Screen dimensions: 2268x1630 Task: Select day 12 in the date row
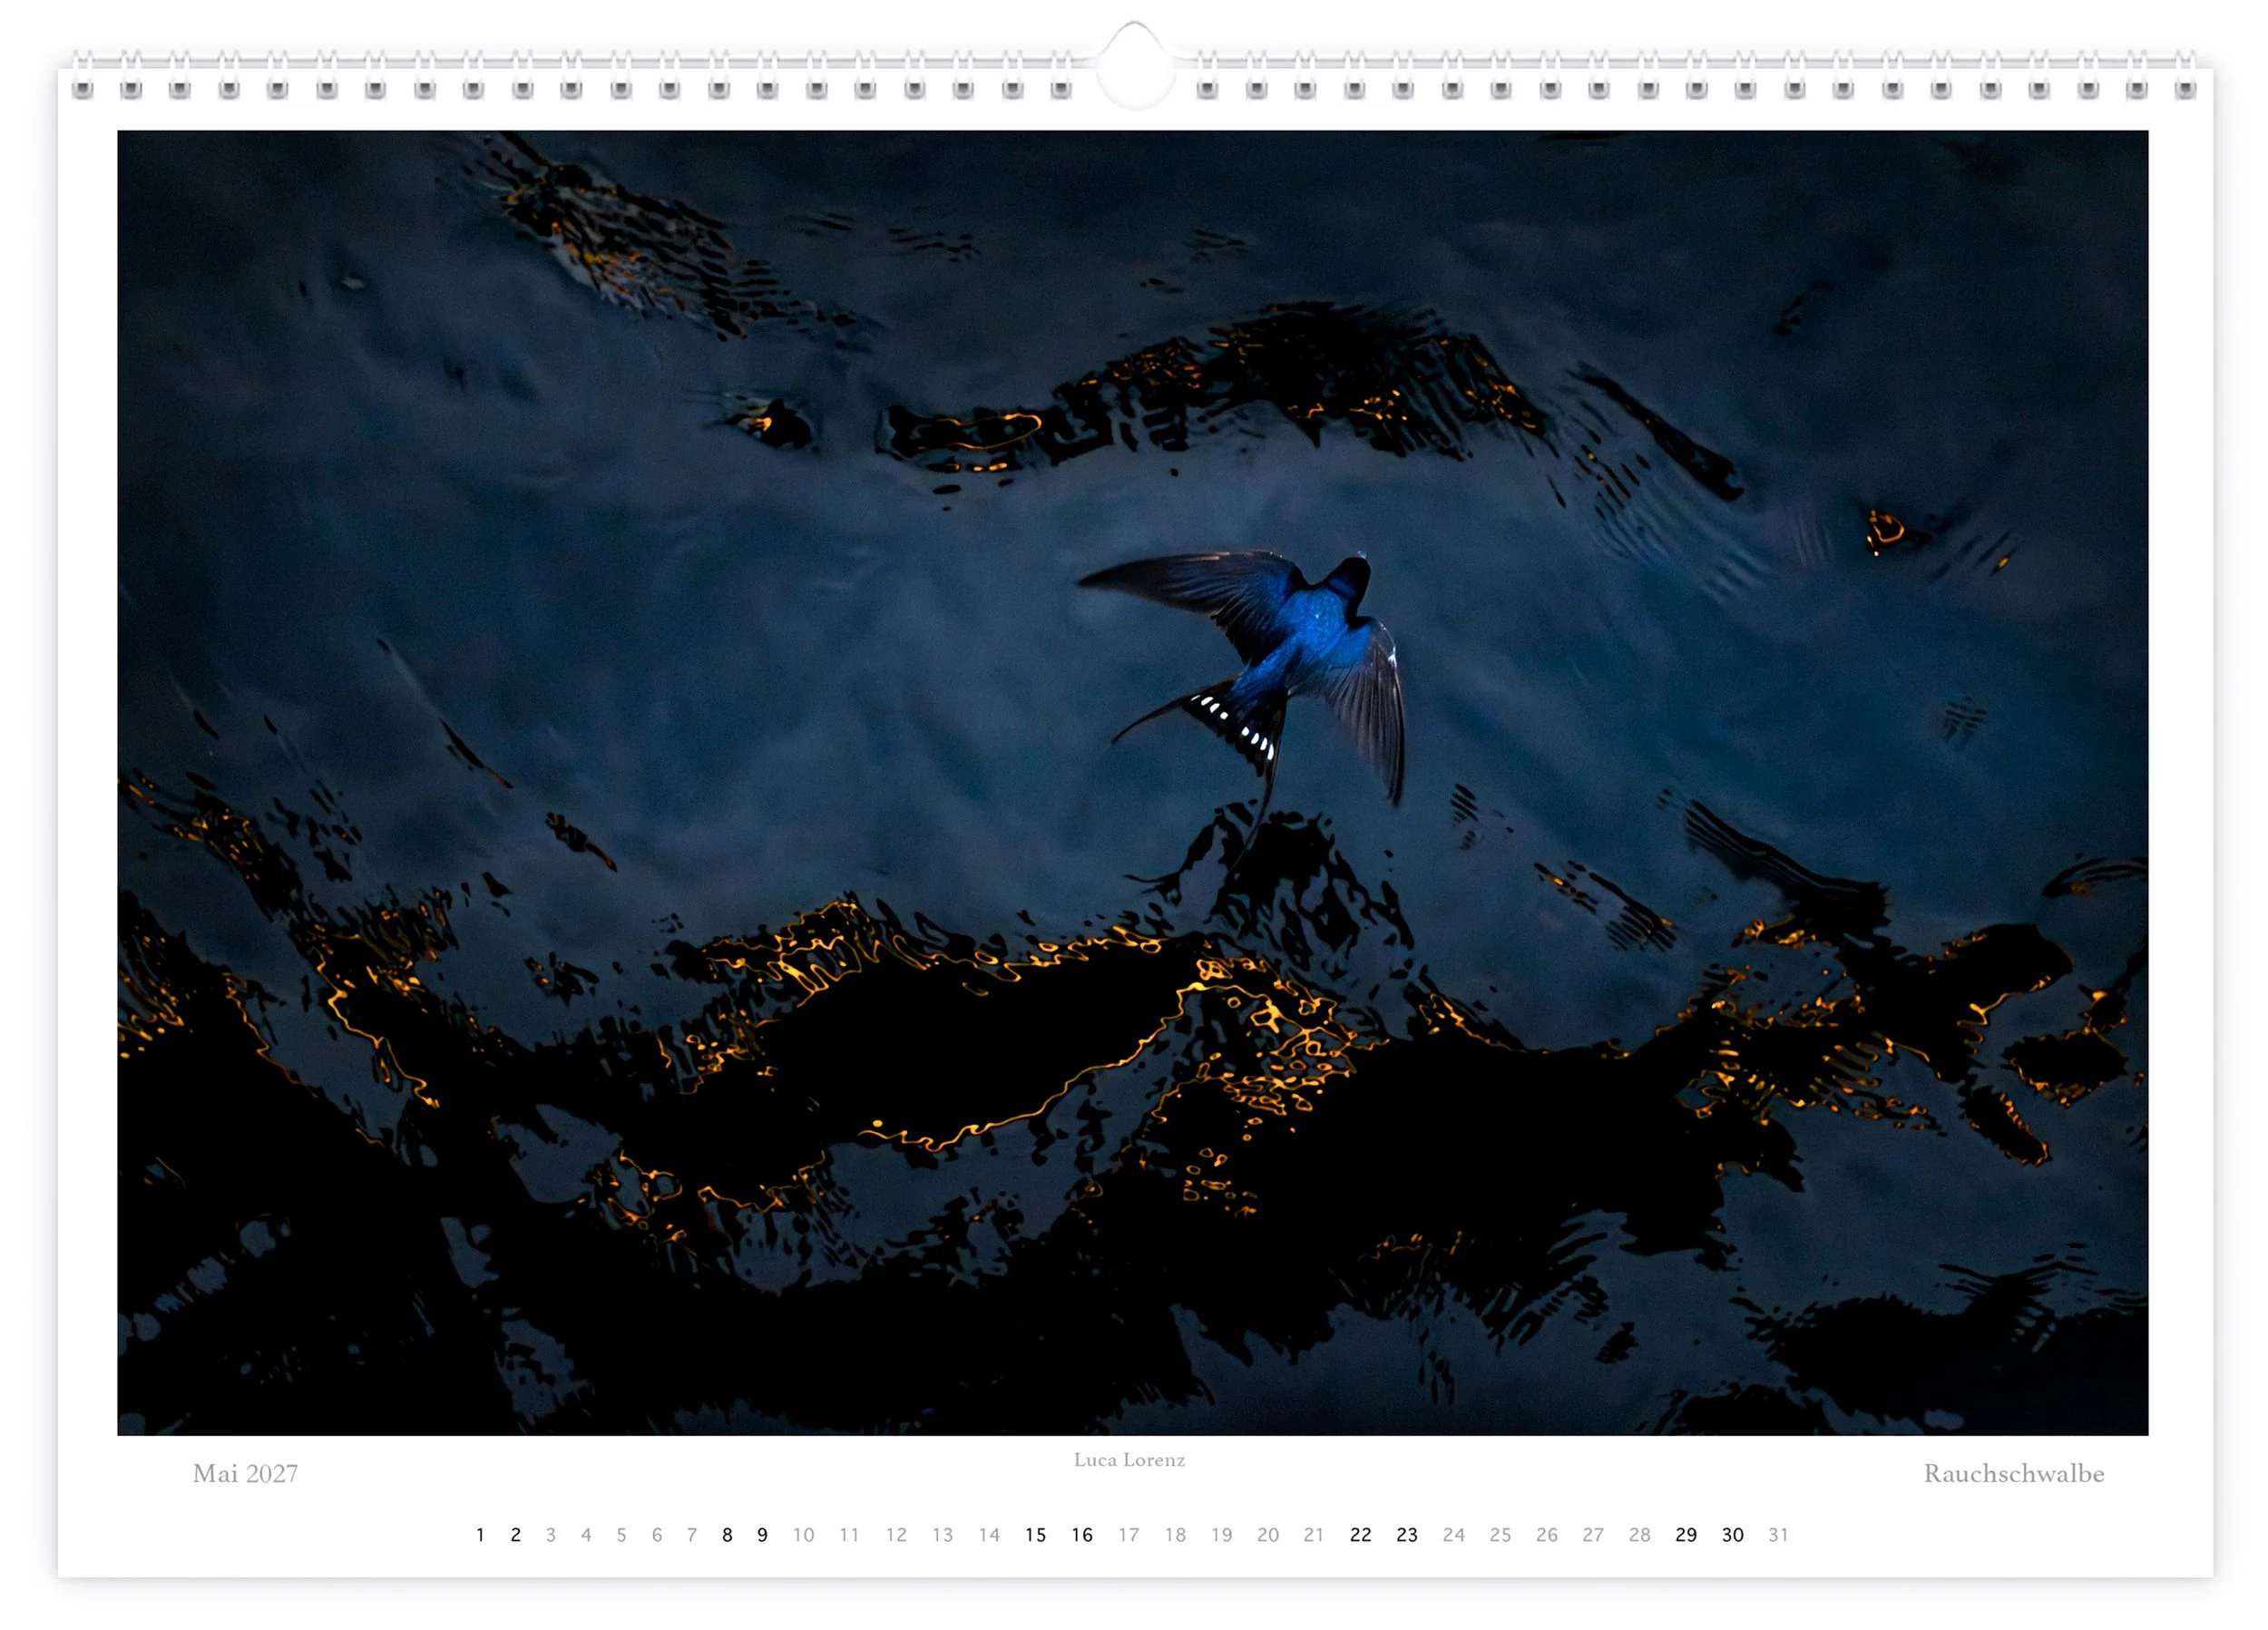click(x=896, y=1534)
